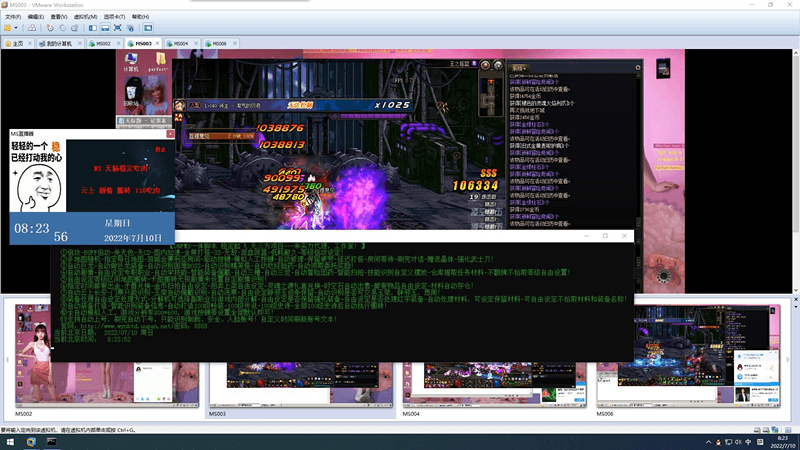Click the console icon in Windows taskbar
Viewport: 800px width, 450px height.
point(52,442)
